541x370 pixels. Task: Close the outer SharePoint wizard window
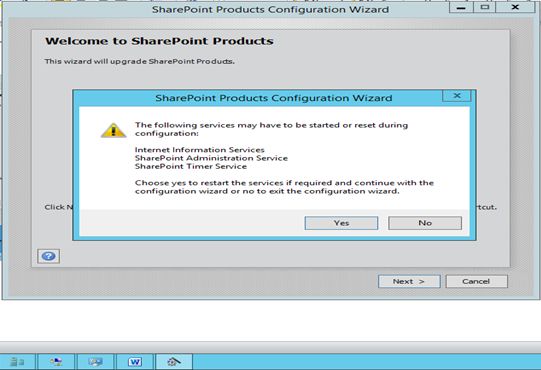pyautogui.click(x=515, y=7)
